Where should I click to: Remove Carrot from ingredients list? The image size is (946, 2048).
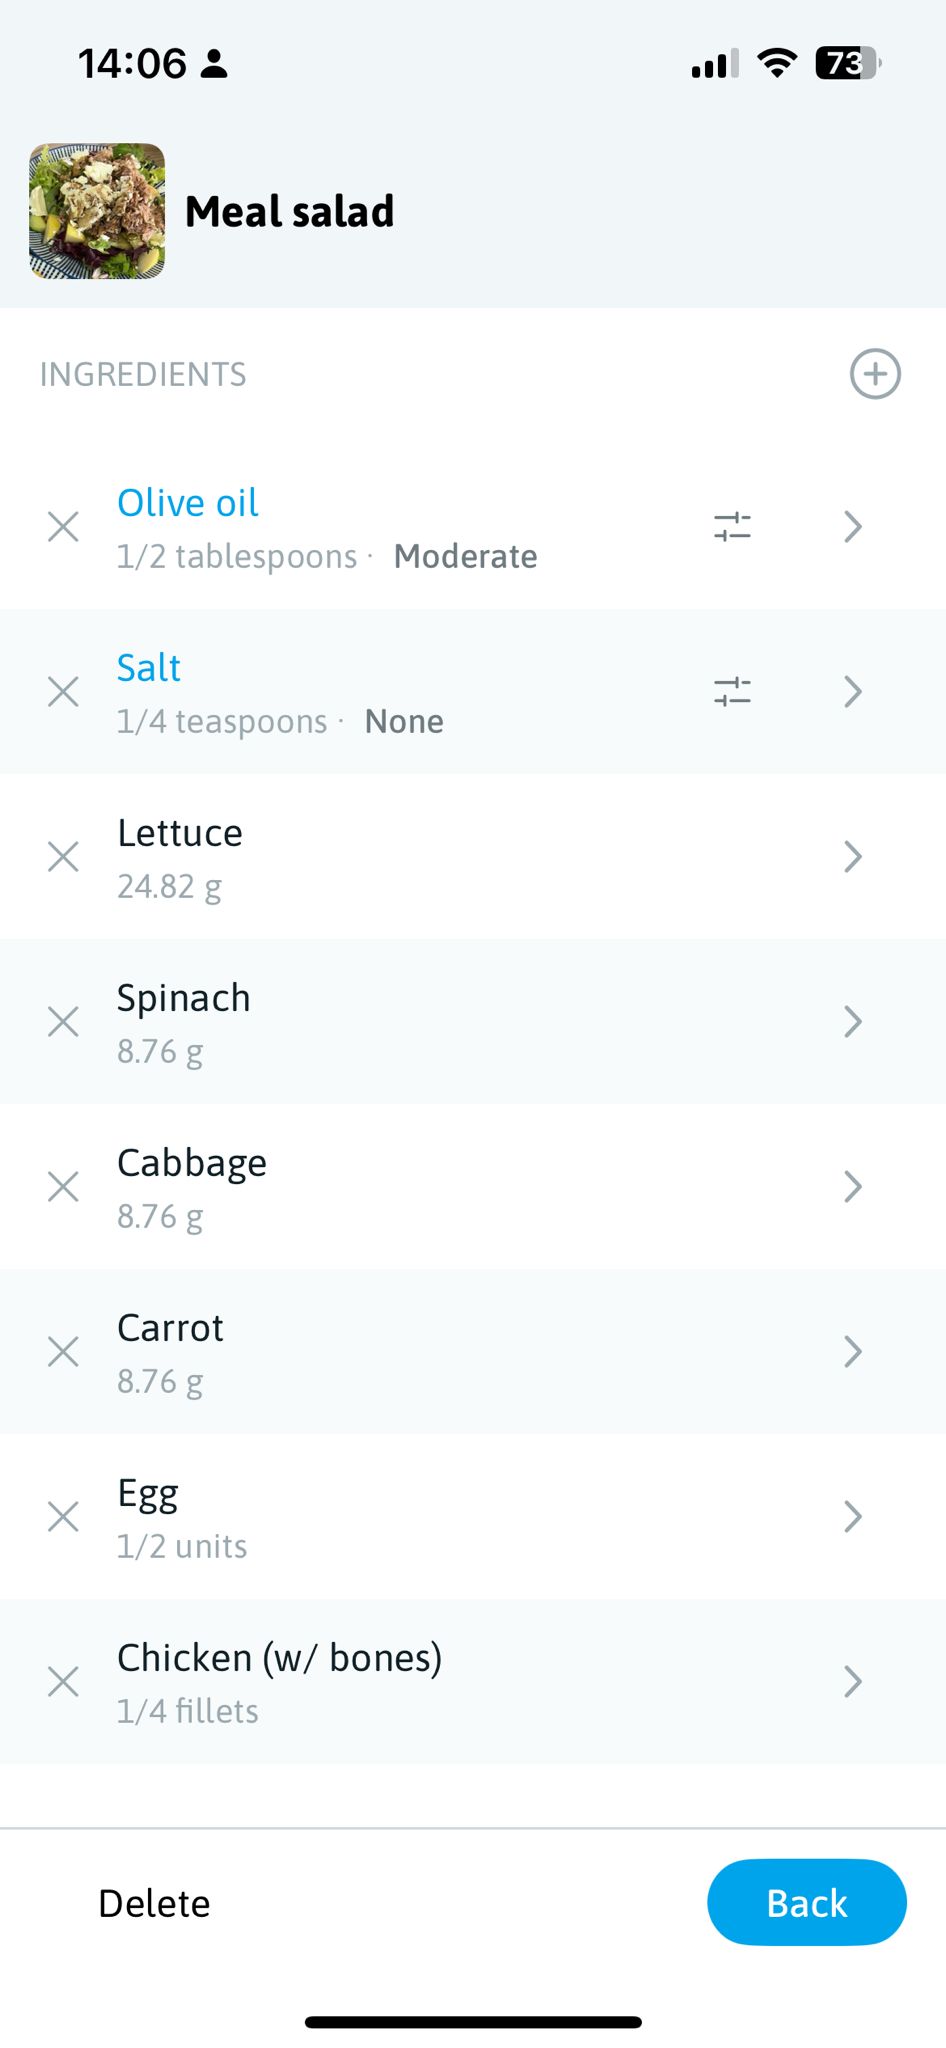pos(63,1352)
